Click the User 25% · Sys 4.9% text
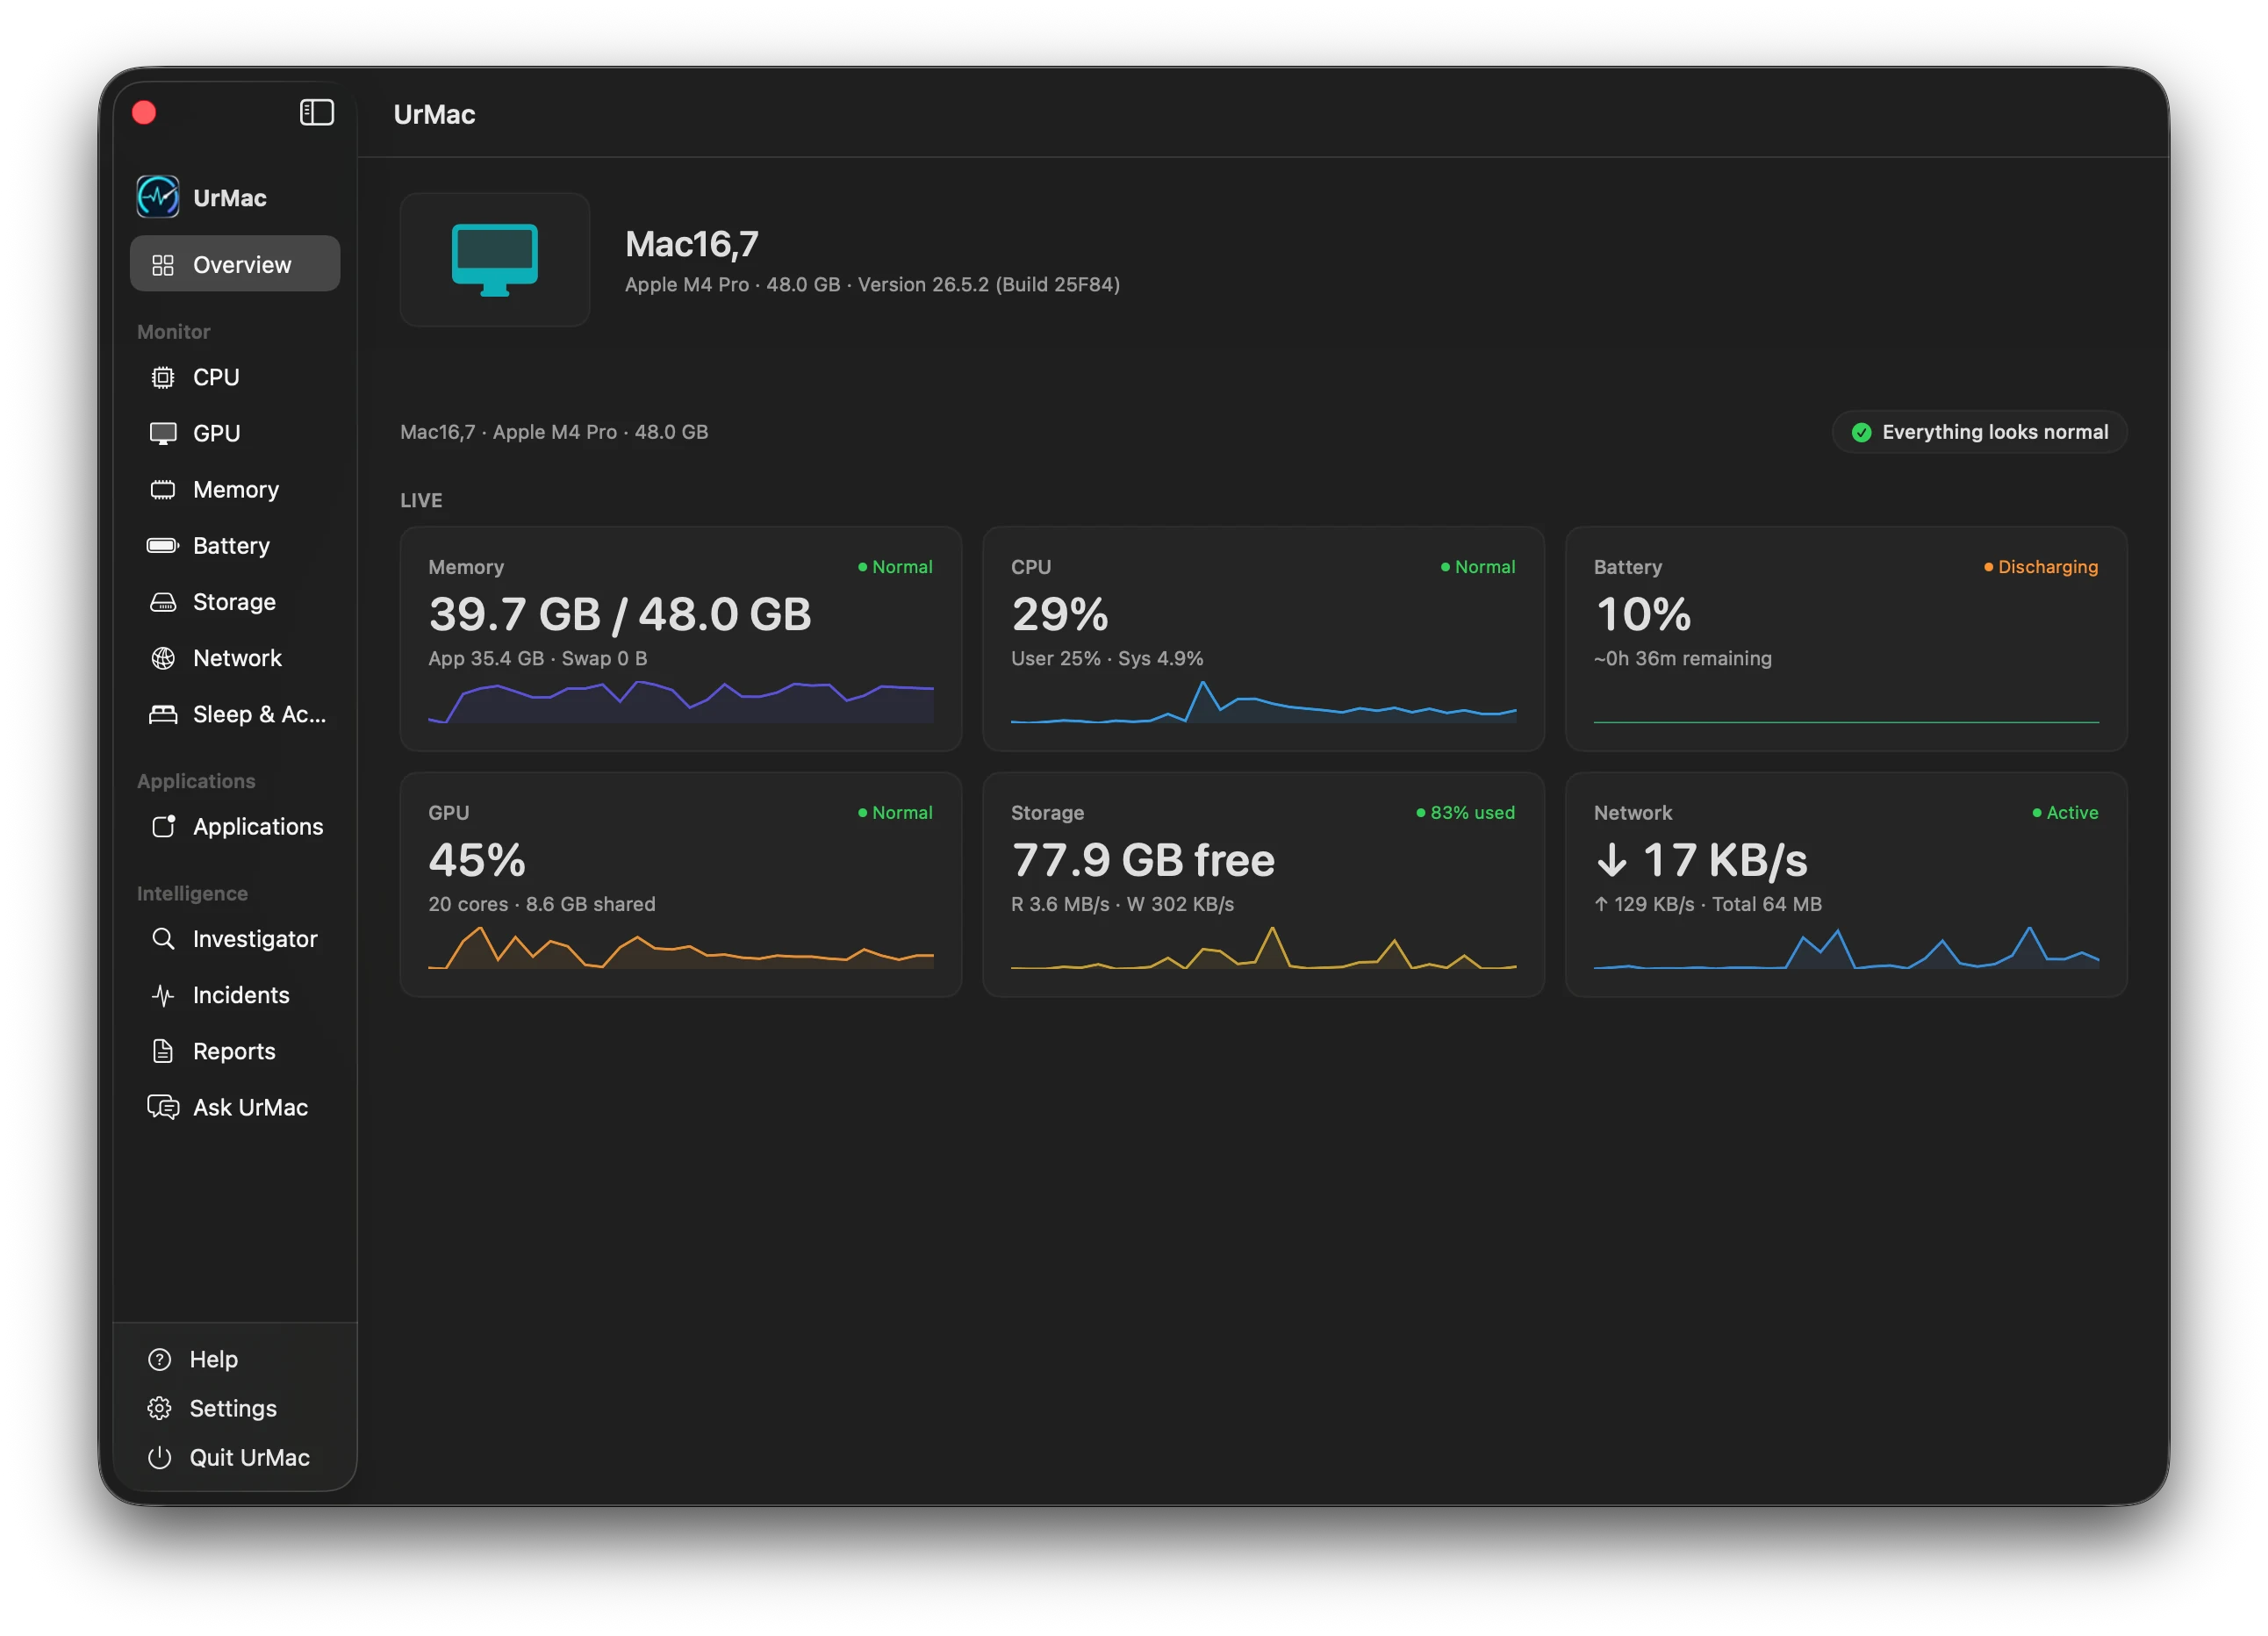 [x=1107, y=658]
